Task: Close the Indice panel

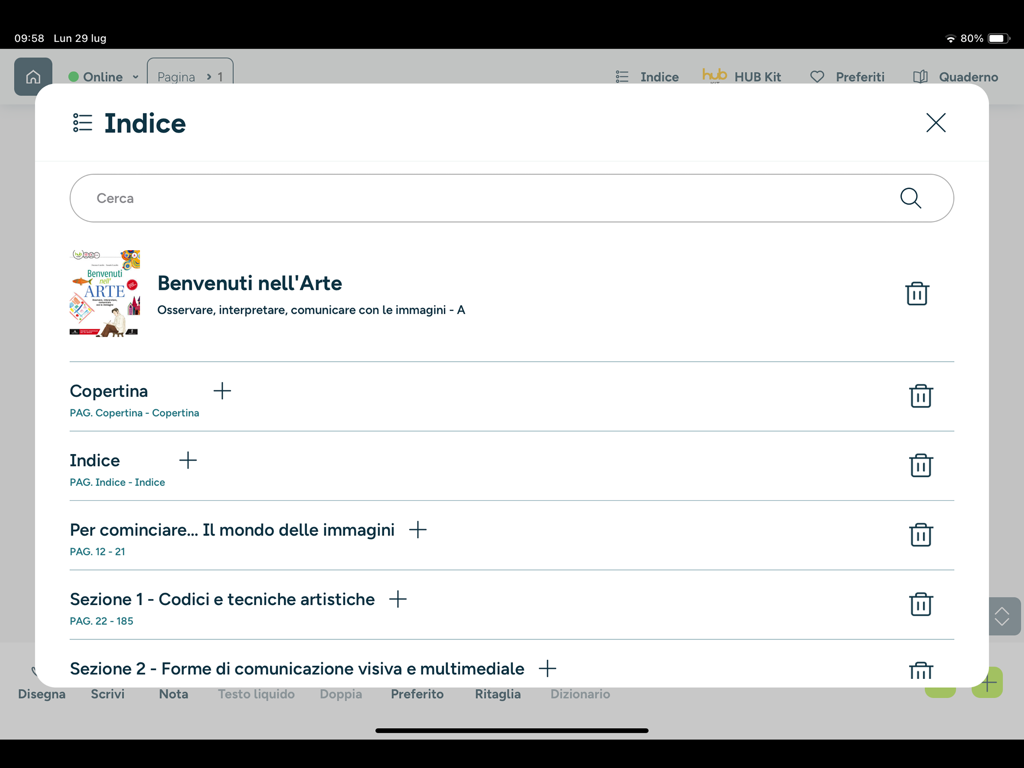Action: (x=936, y=123)
